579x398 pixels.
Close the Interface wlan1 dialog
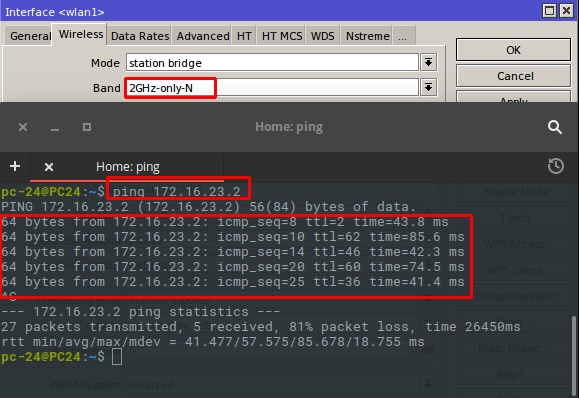566,10
